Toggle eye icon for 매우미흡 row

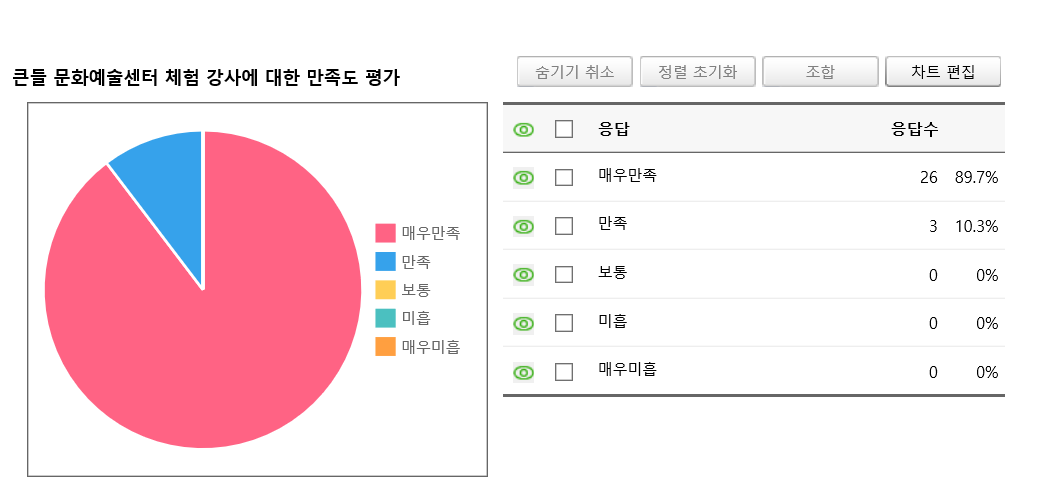coord(523,373)
